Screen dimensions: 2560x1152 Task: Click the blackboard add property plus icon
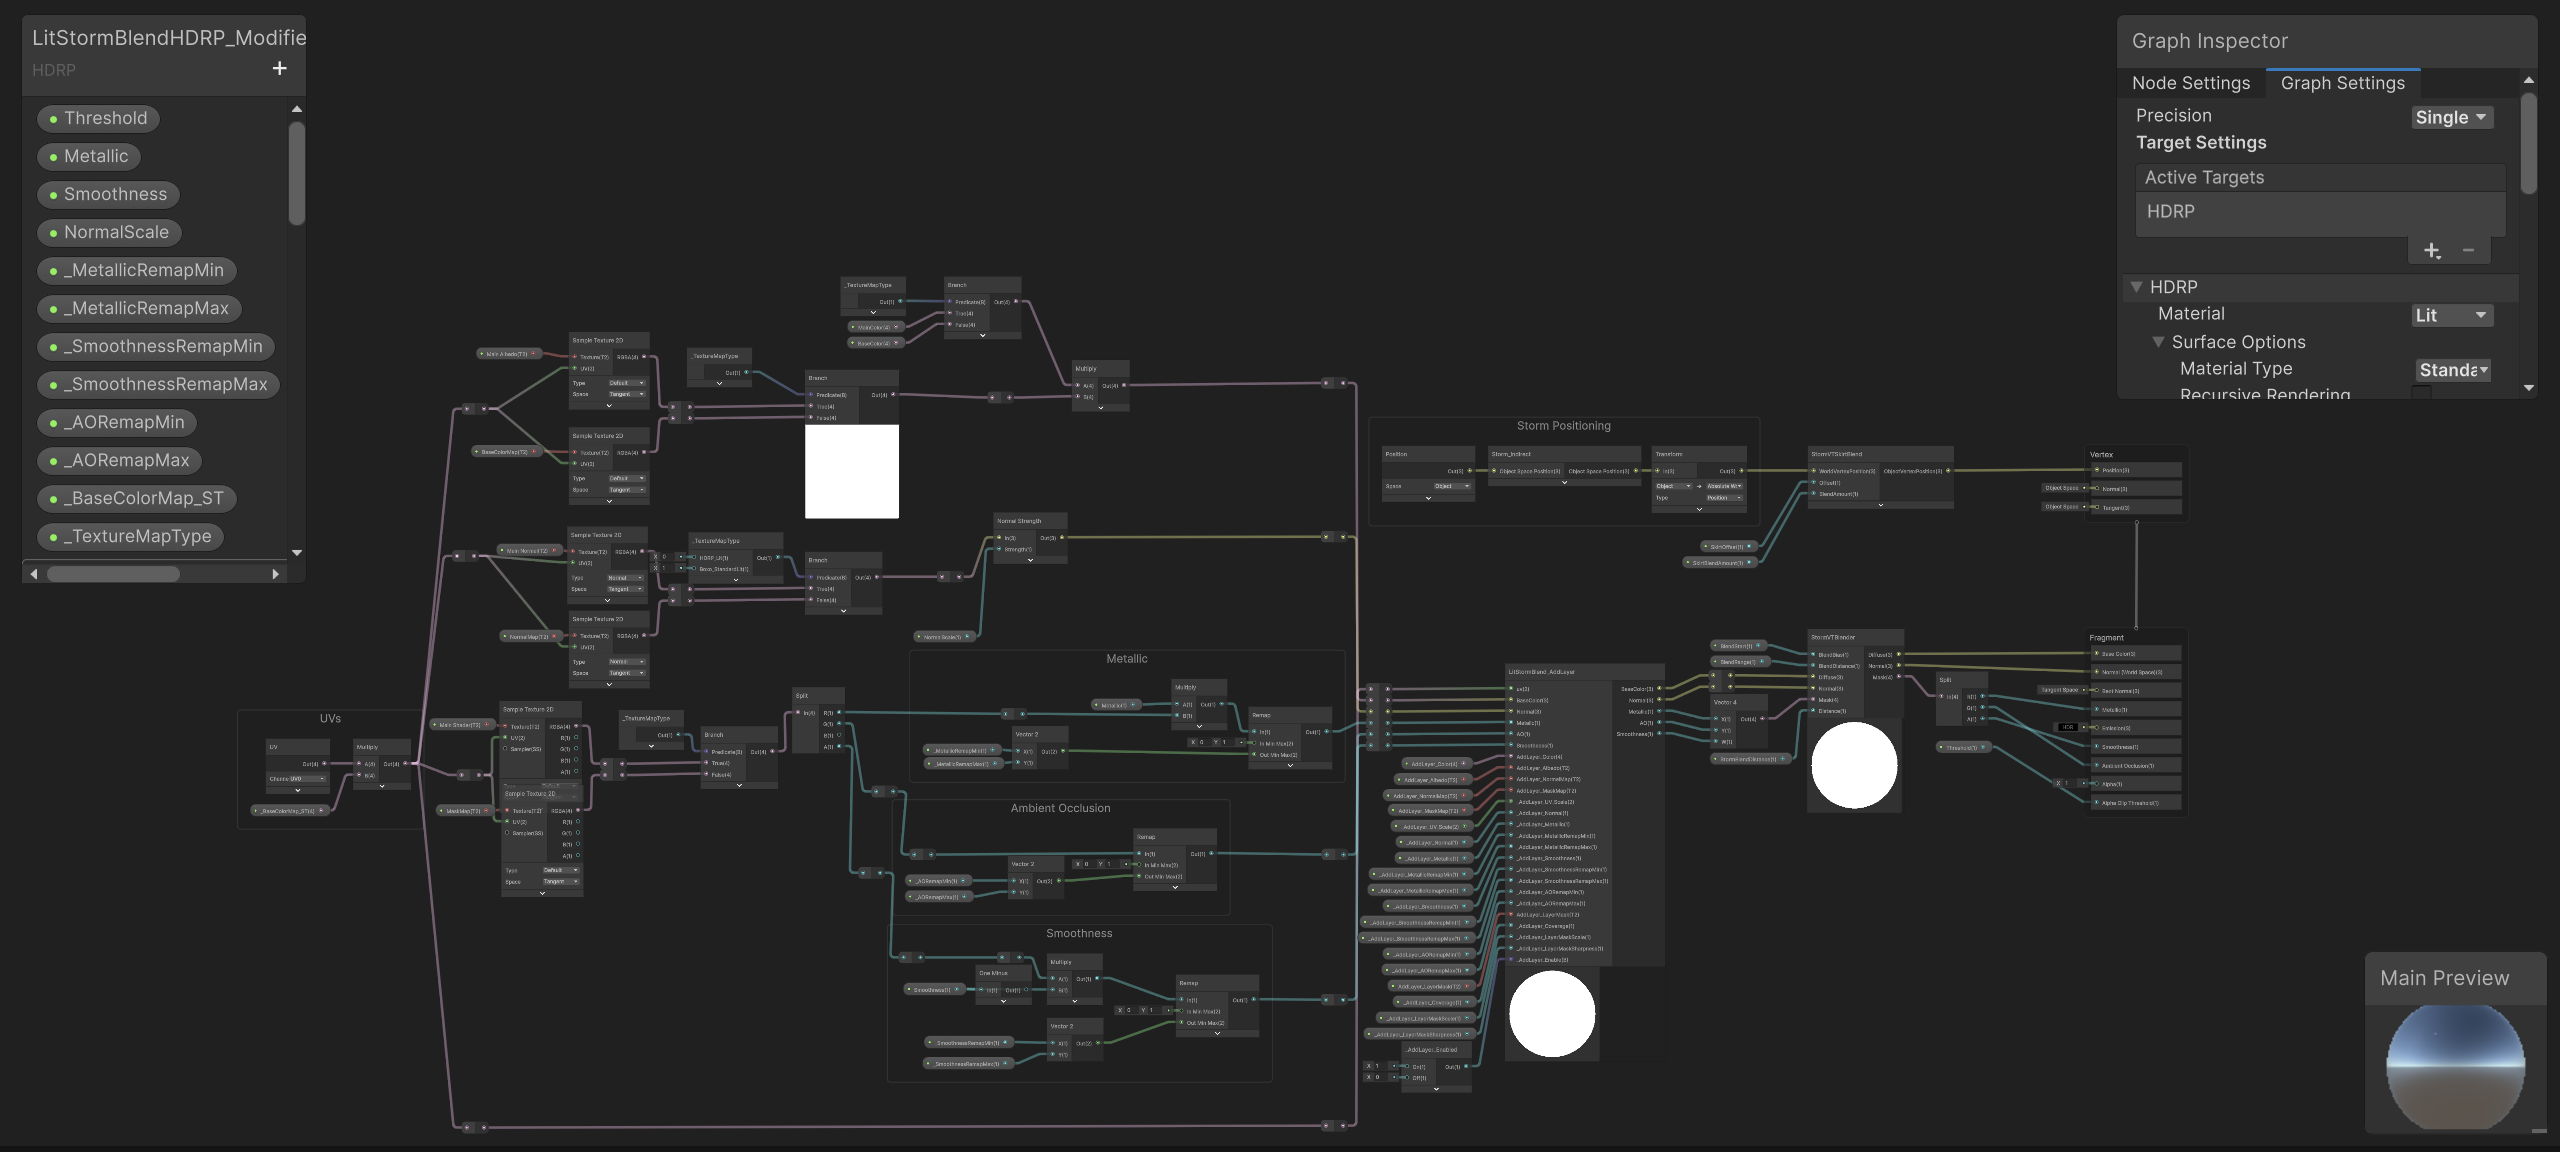pos(279,68)
